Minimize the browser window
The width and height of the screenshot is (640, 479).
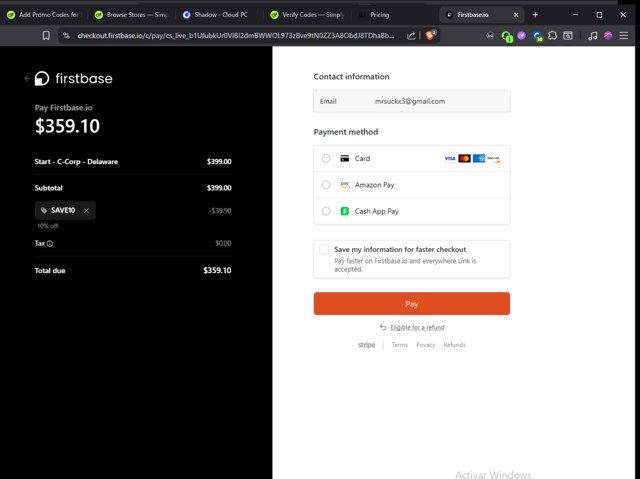click(x=576, y=15)
